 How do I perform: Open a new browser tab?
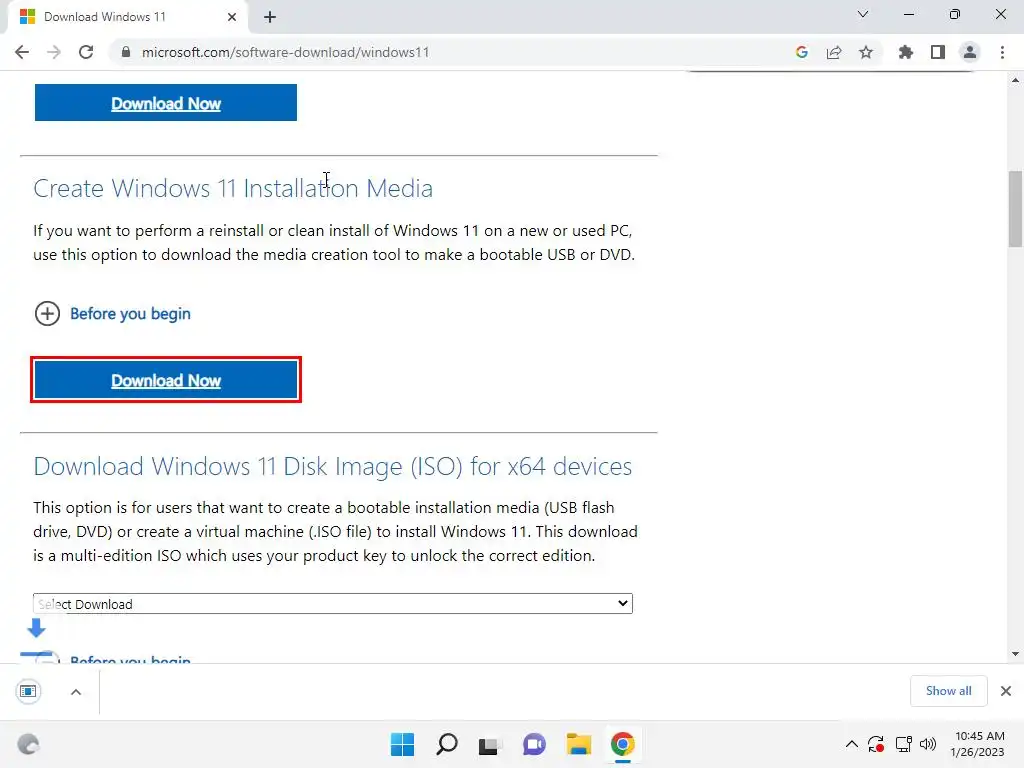[x=270, y=17]
